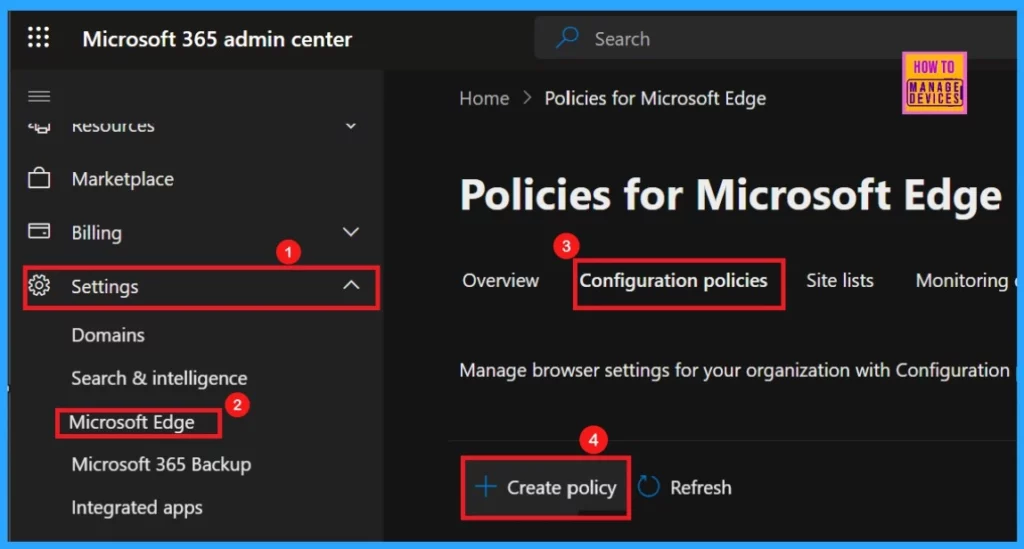Viewport: 1024px width, 549px height.
Task: Switch to the Configuration policies tab
Action: pyautogui.click(x=673, y=281)
